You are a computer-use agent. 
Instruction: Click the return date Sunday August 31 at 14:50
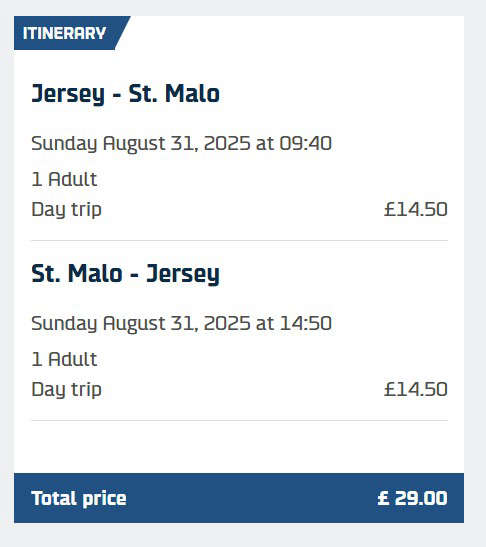[x=181, y=324]
